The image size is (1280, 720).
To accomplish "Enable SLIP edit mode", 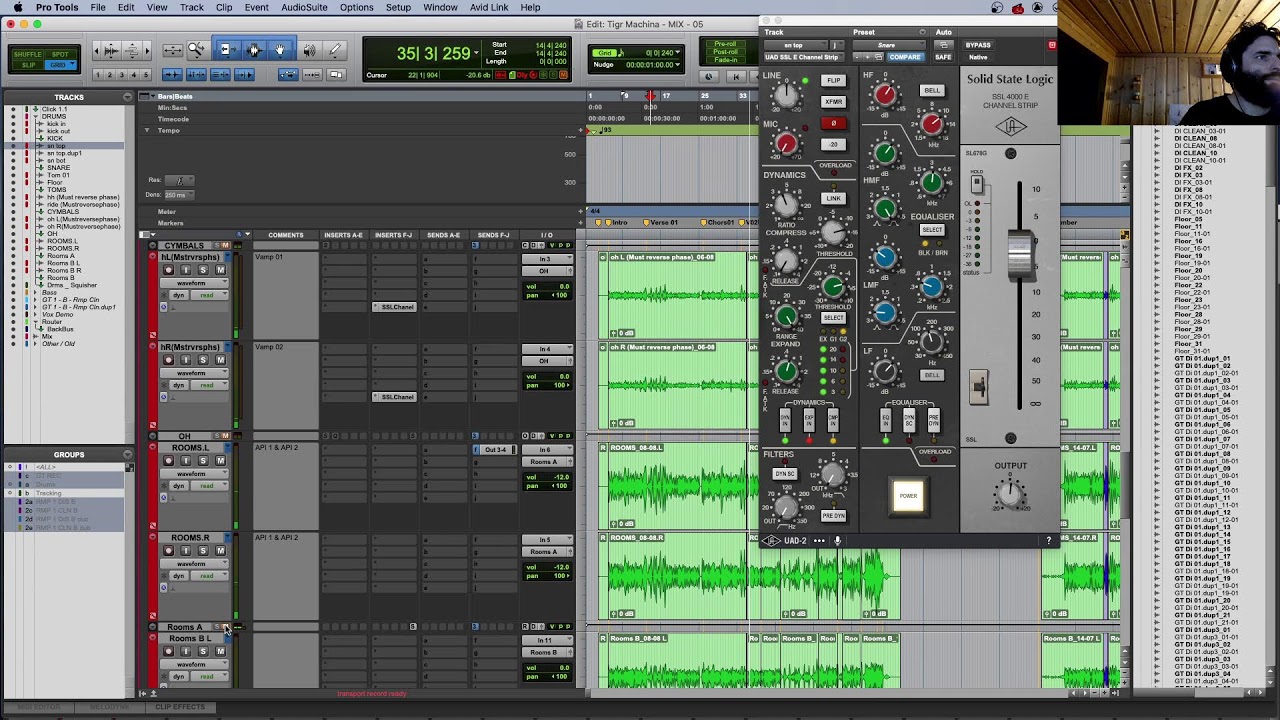I will (29, 65).
